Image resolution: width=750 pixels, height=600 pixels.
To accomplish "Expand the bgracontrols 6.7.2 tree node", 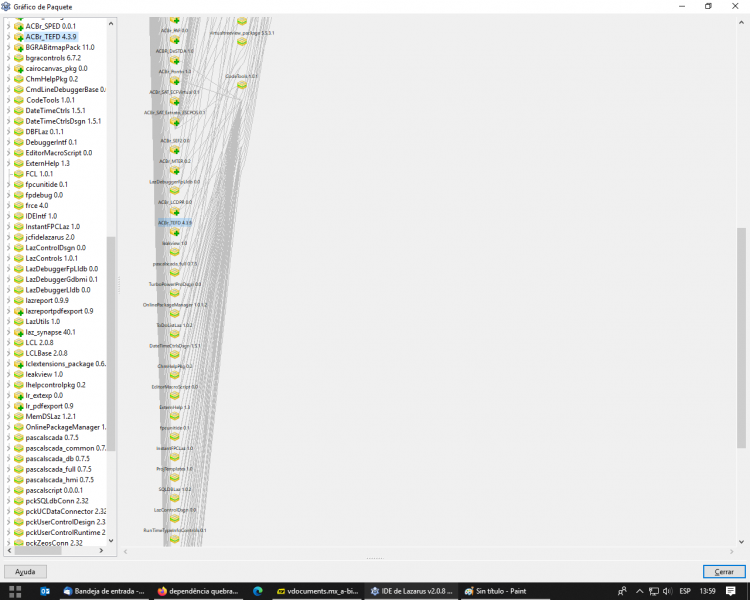I will pyautogui.click(x=9, y=58).
